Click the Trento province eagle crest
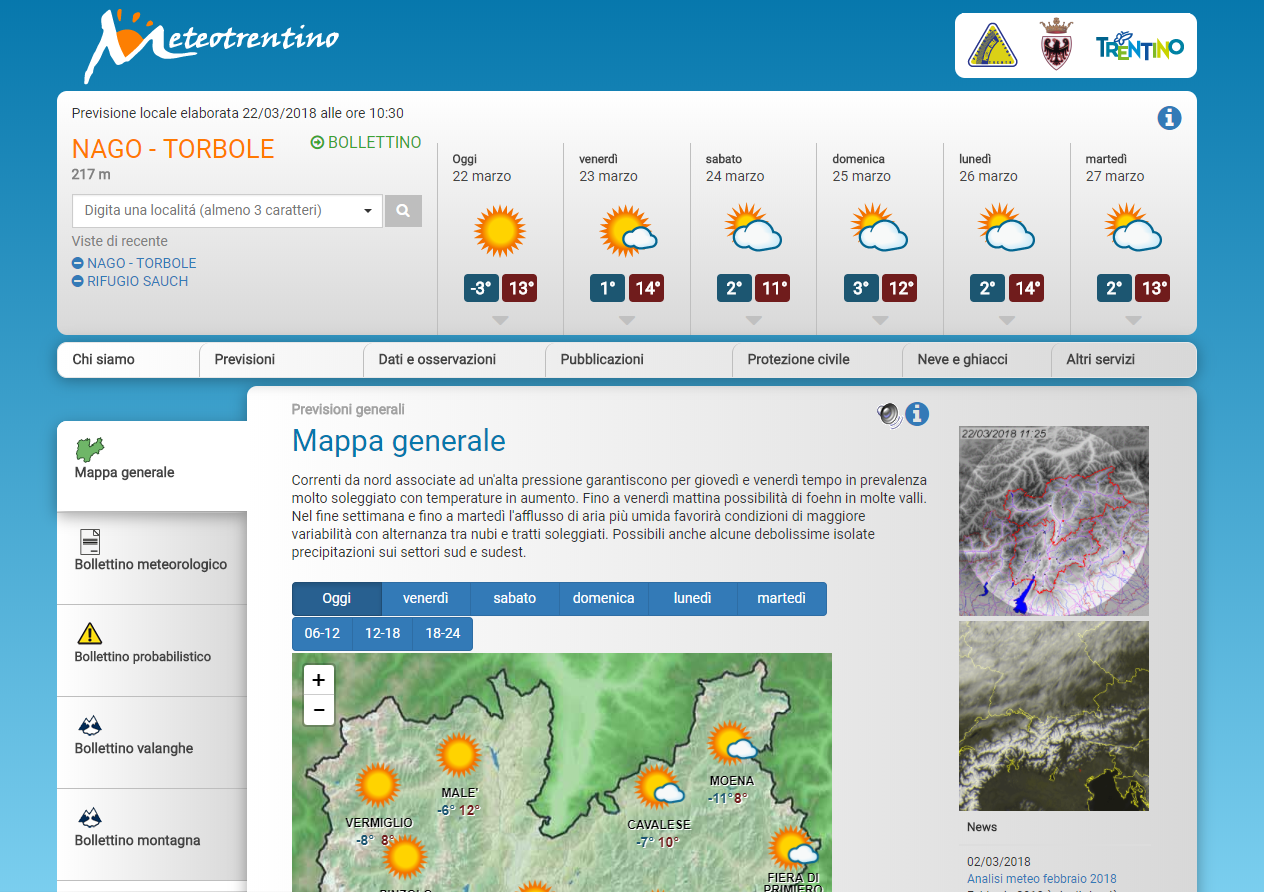 pos(1056,45)
